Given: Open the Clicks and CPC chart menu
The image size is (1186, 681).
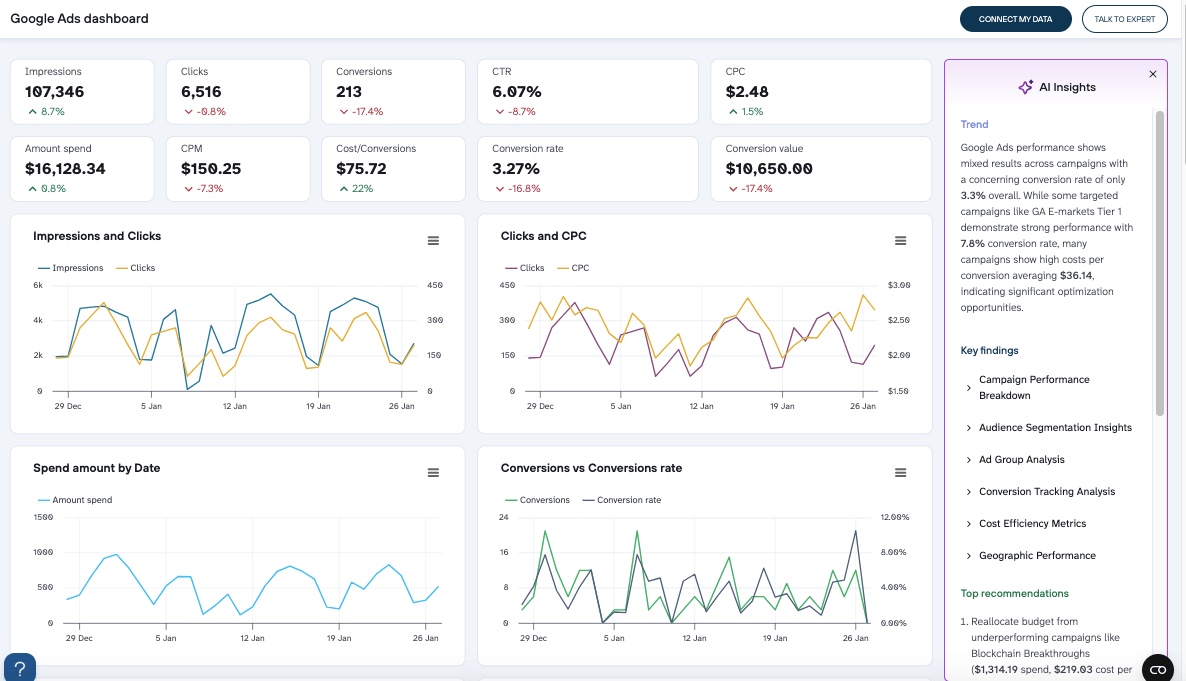Looking at the screenshot, I should click(x=900, y=240).
